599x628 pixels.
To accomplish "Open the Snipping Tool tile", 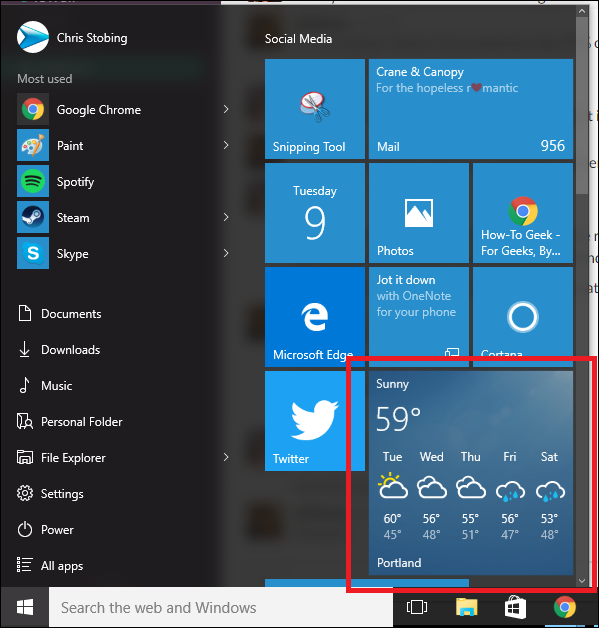I will 315,109.
